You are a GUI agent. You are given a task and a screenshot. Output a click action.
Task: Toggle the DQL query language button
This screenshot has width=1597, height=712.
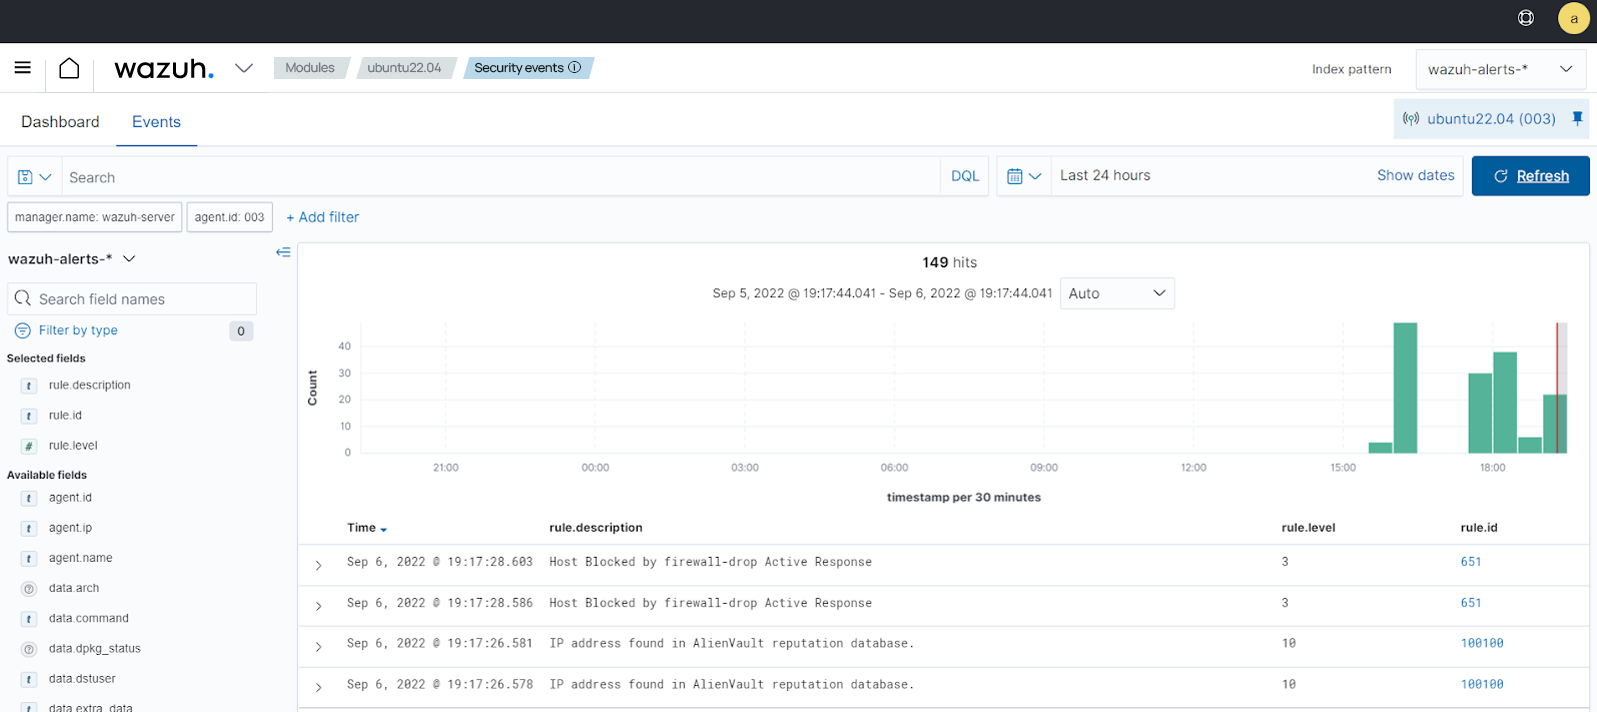[x=965, y=176]
